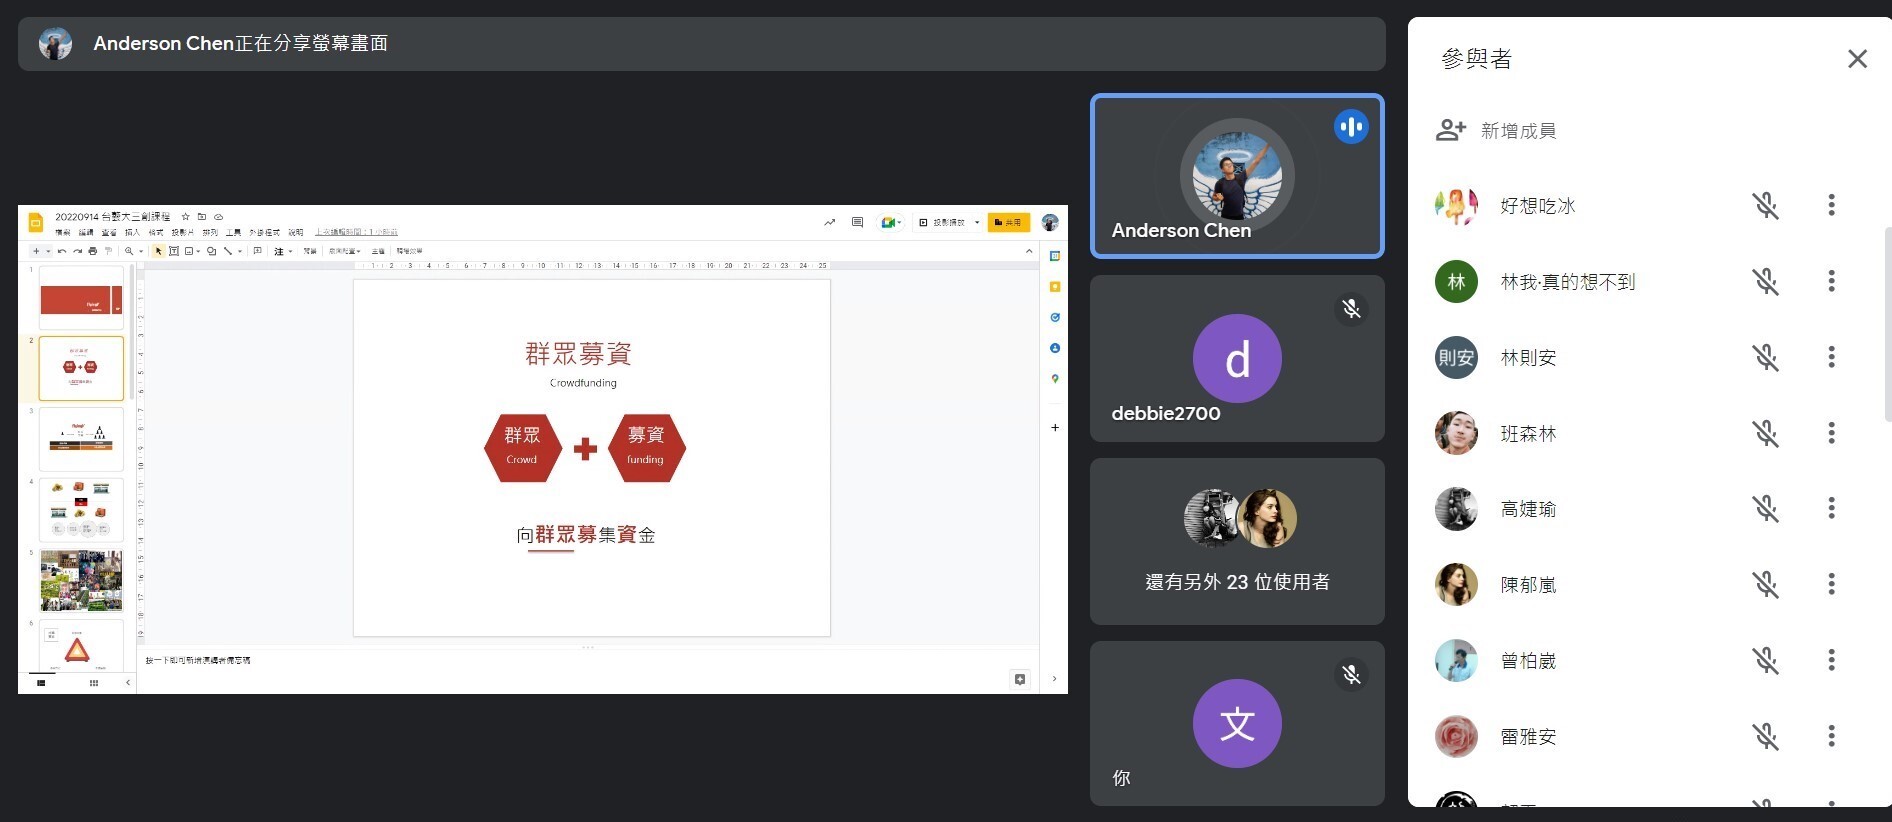Select the debbie2700 participant tile

pos(1237,359)
